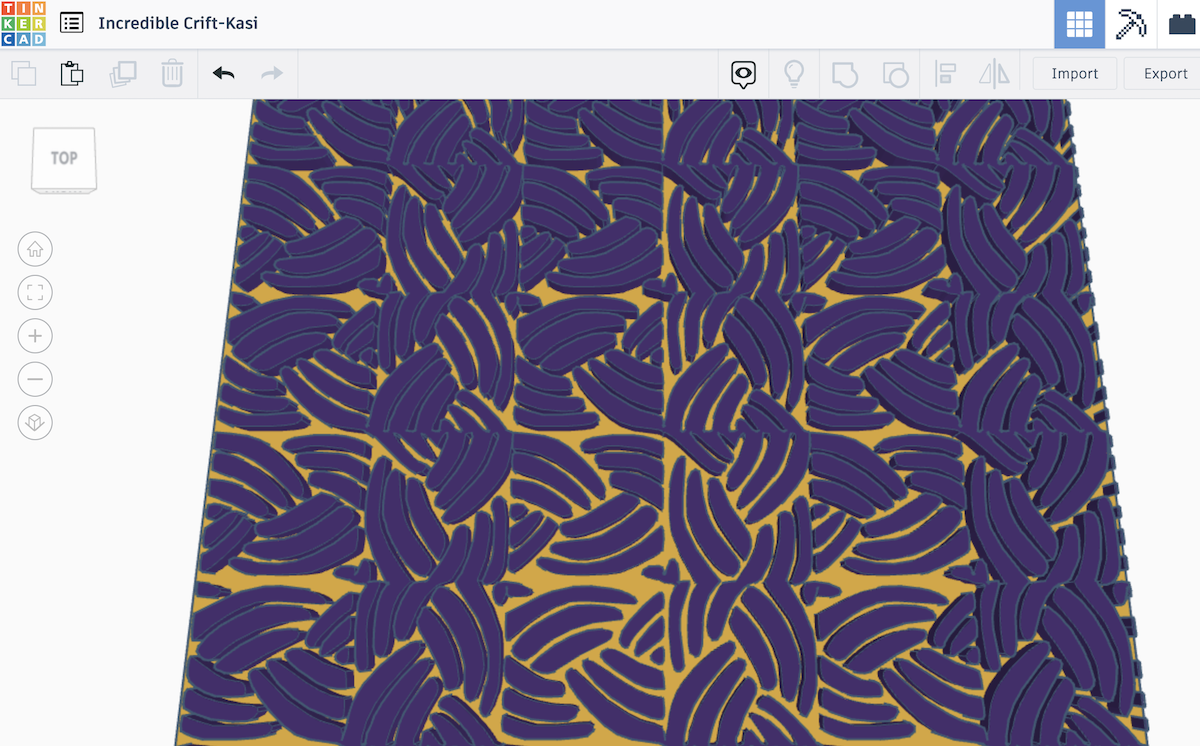This screenshot has width=1200, height=746.
Task: Activate the Notes annotation tool
Action: [742, 73]
